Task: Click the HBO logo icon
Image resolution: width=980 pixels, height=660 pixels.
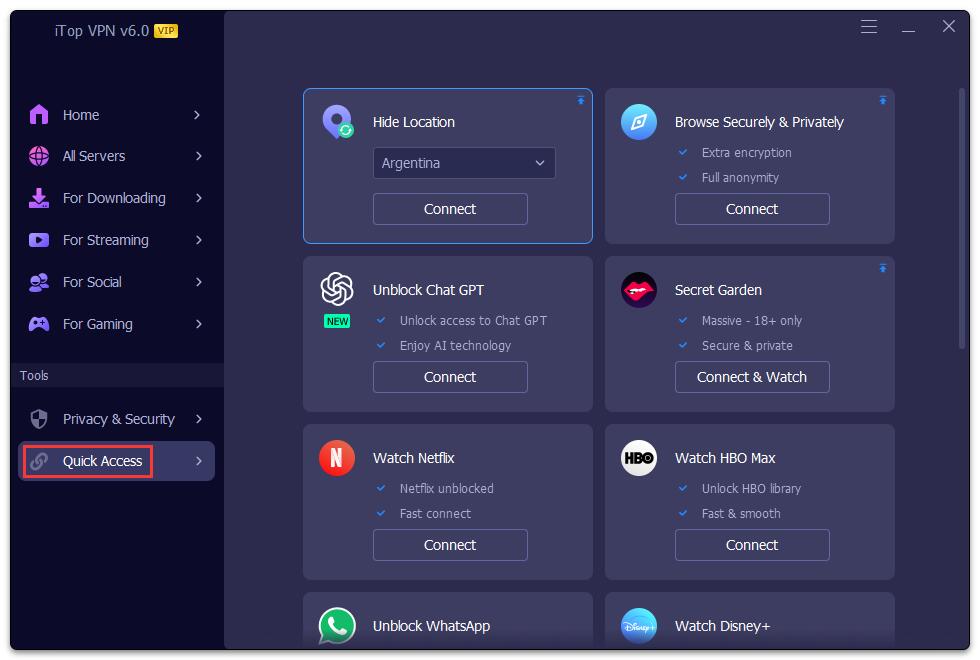Action: tap(639, 458)
